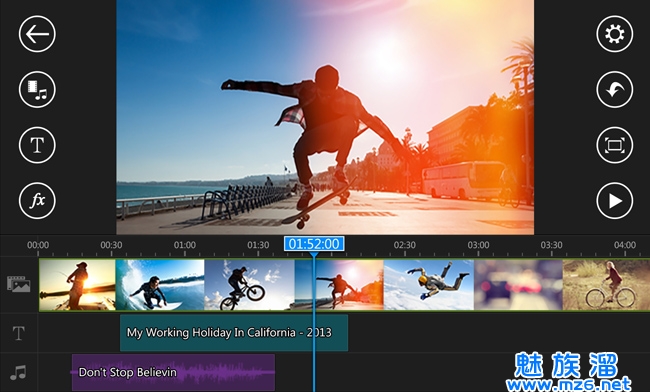Jump to 04:00 on timeline ruler
The image size is (650, 392).
tap(625, 245)
